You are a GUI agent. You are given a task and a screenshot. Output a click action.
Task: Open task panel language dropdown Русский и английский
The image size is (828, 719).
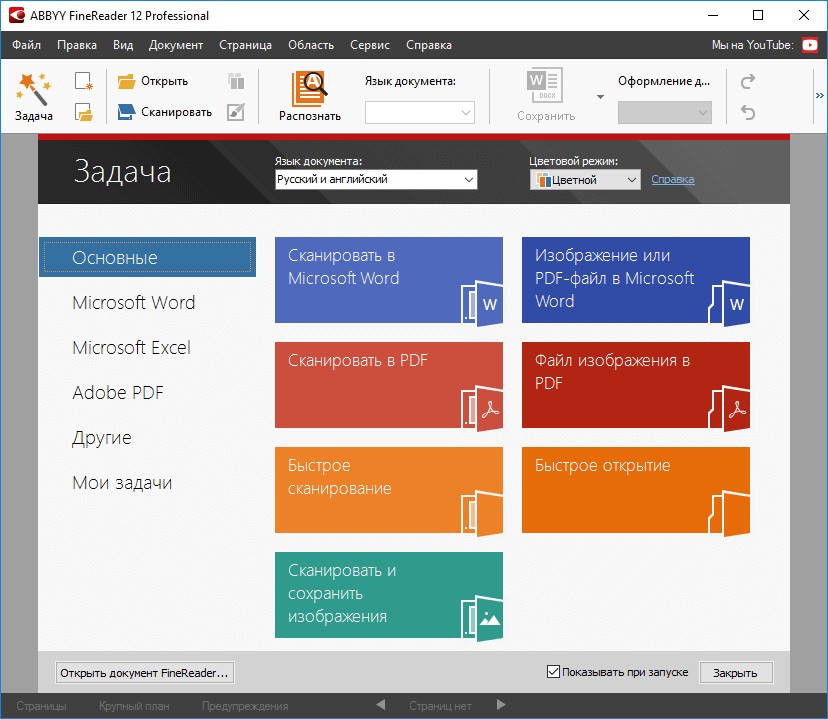(376, 179)
